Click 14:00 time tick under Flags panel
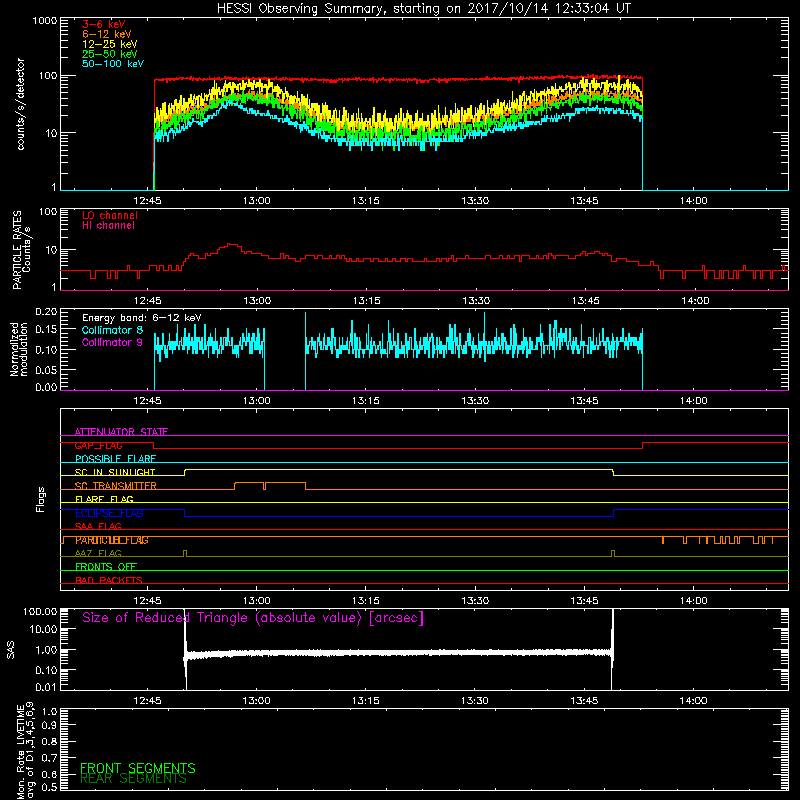Image resolution: width=800 pixels, height=800 pixels. [x=694, y=601]
